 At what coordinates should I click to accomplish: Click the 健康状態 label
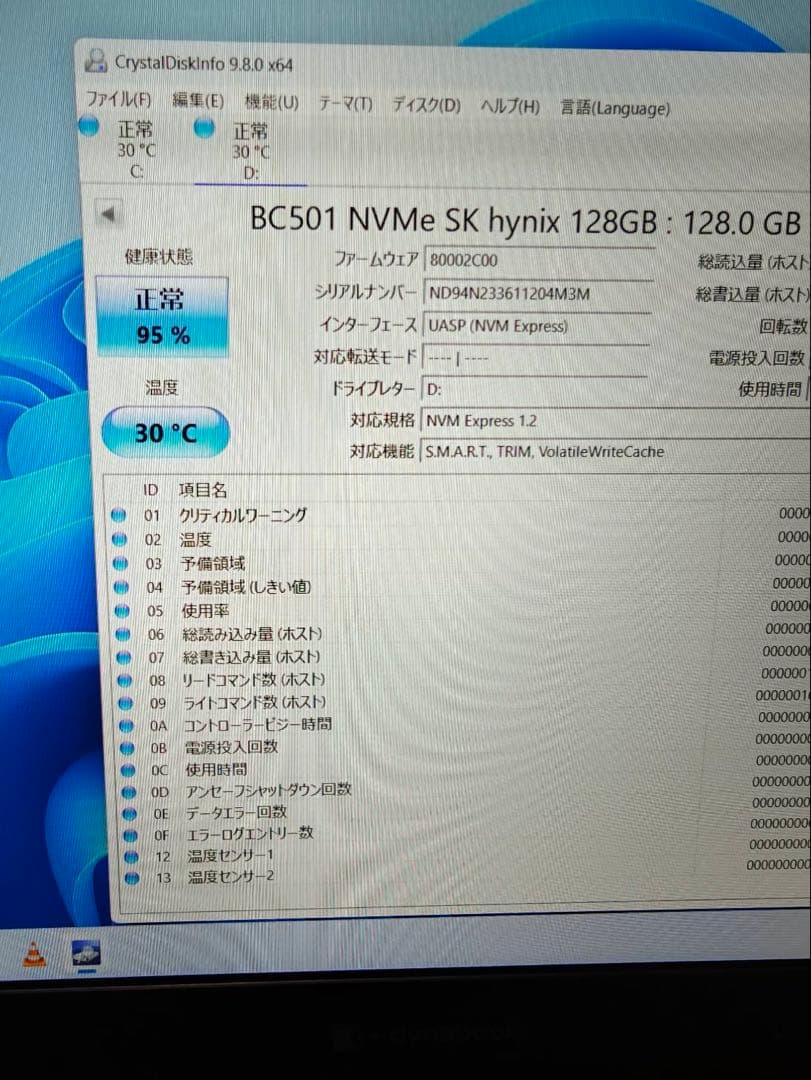click(159, 256)
